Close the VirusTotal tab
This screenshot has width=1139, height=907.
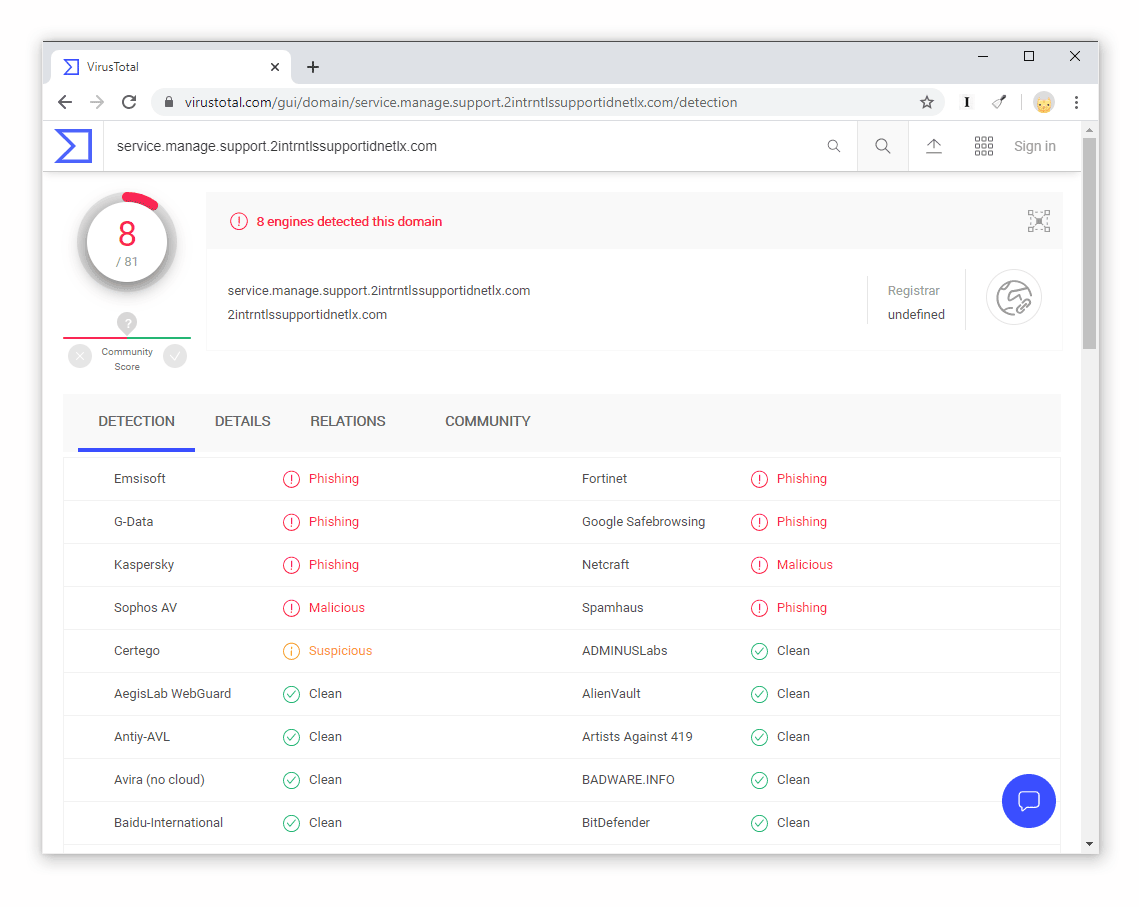click(x=275, y=67)
